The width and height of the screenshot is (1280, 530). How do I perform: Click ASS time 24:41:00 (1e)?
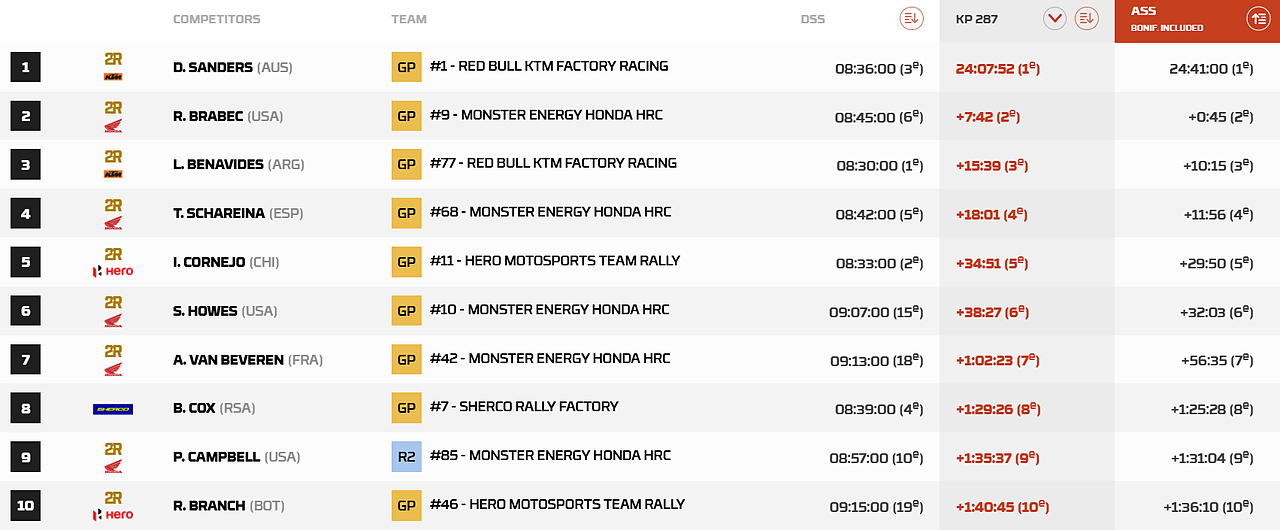point(1211,68)
